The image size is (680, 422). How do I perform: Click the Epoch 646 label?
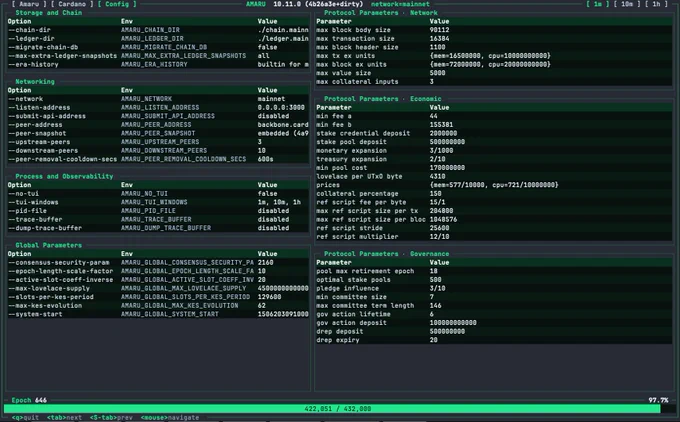[x=29, y=400]
